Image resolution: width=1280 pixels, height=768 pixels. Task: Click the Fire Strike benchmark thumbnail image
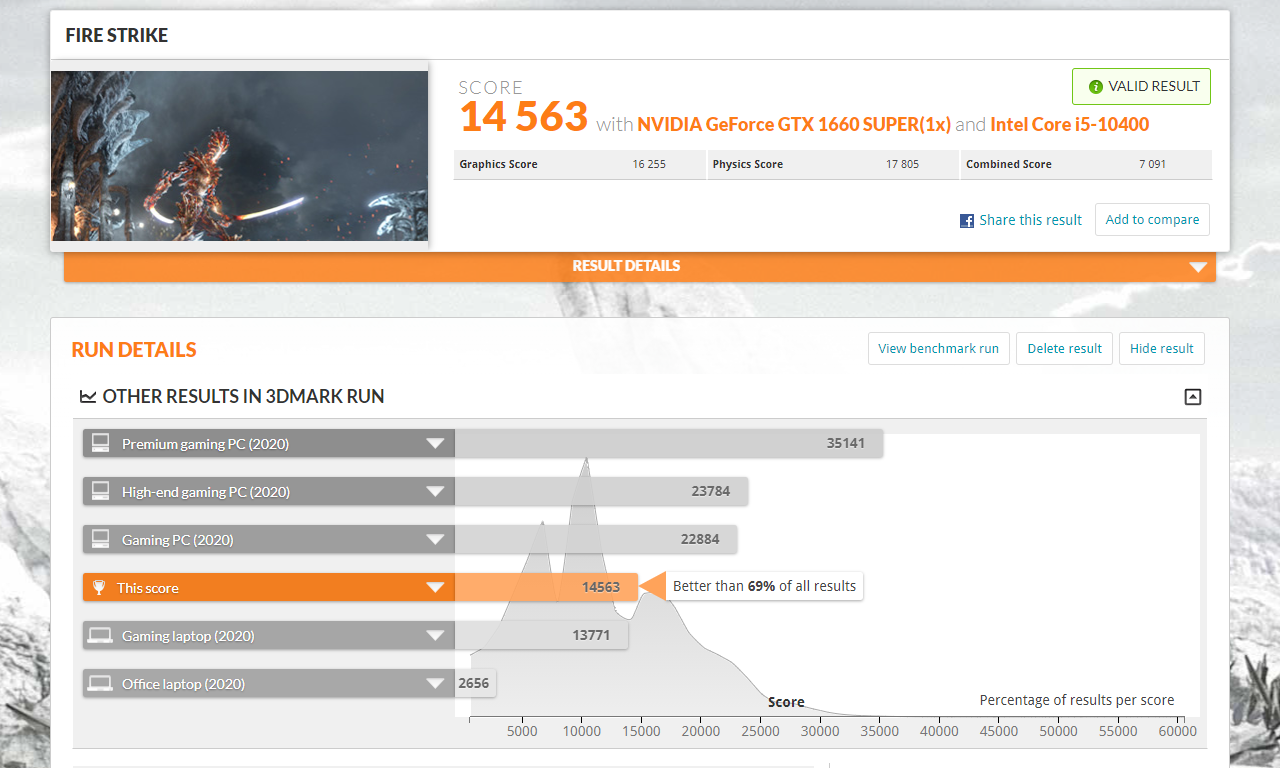[239, 155]
